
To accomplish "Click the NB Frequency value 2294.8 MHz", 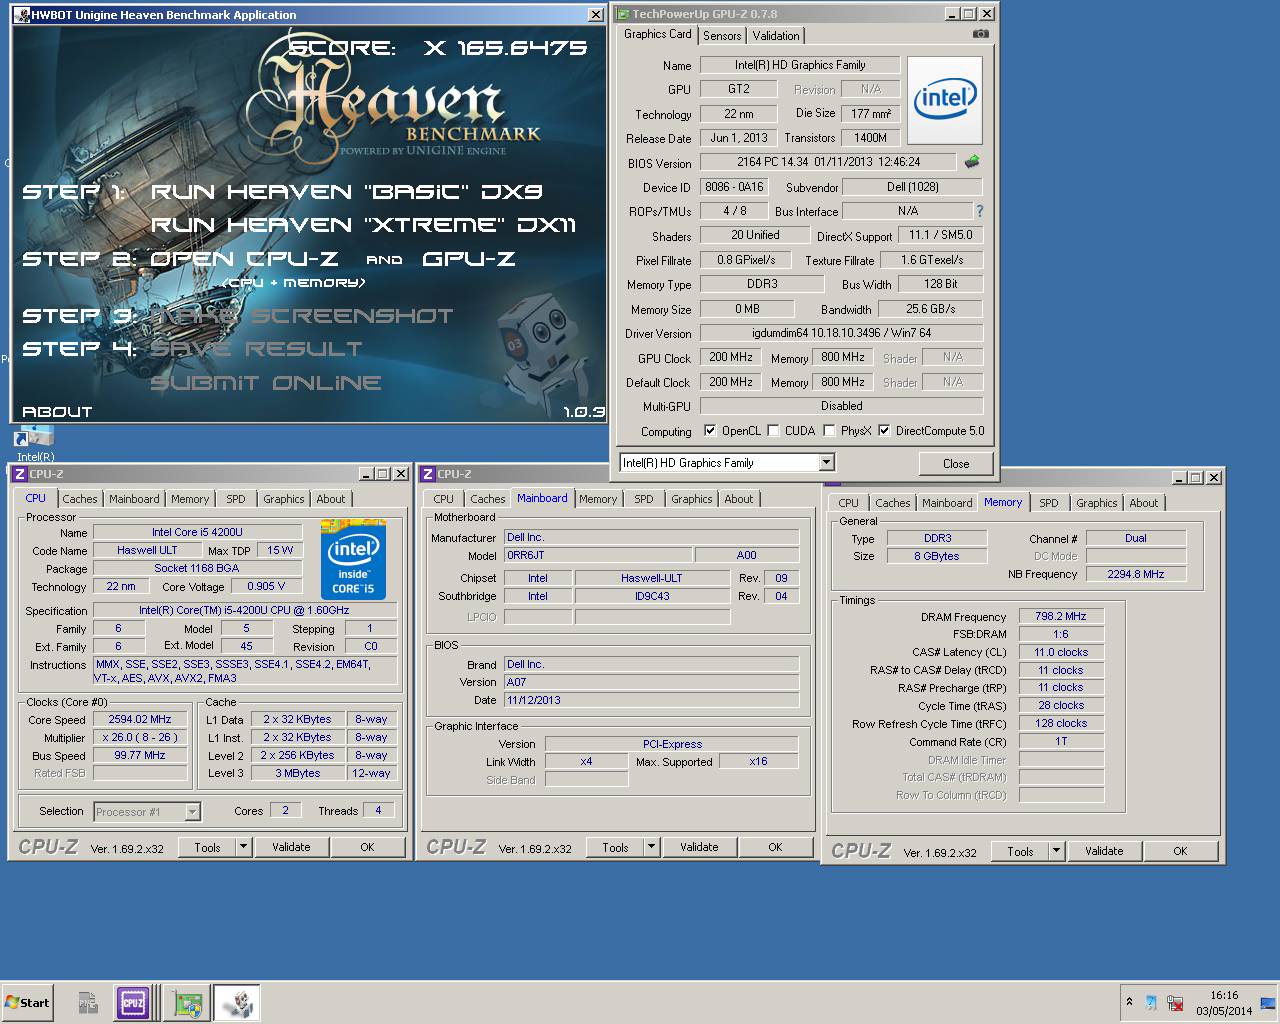I will tap(1136, 574).
